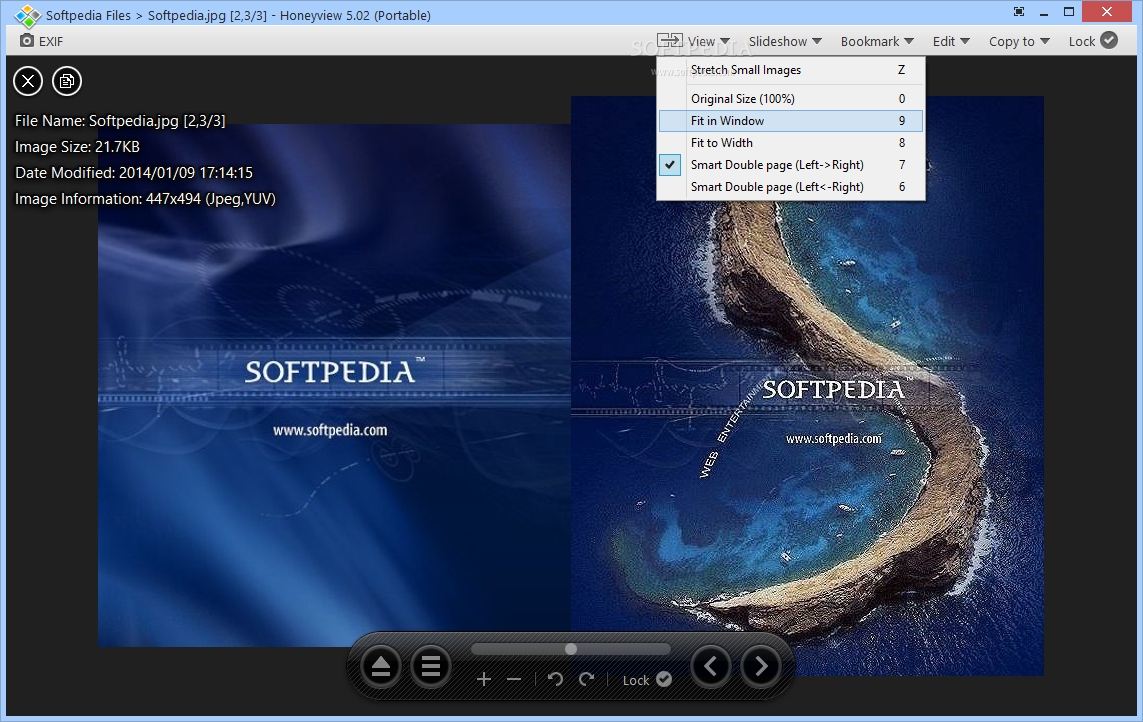Click the double page view icon
The width and height of the screenshot is (1143, 722).
point(669,40)
